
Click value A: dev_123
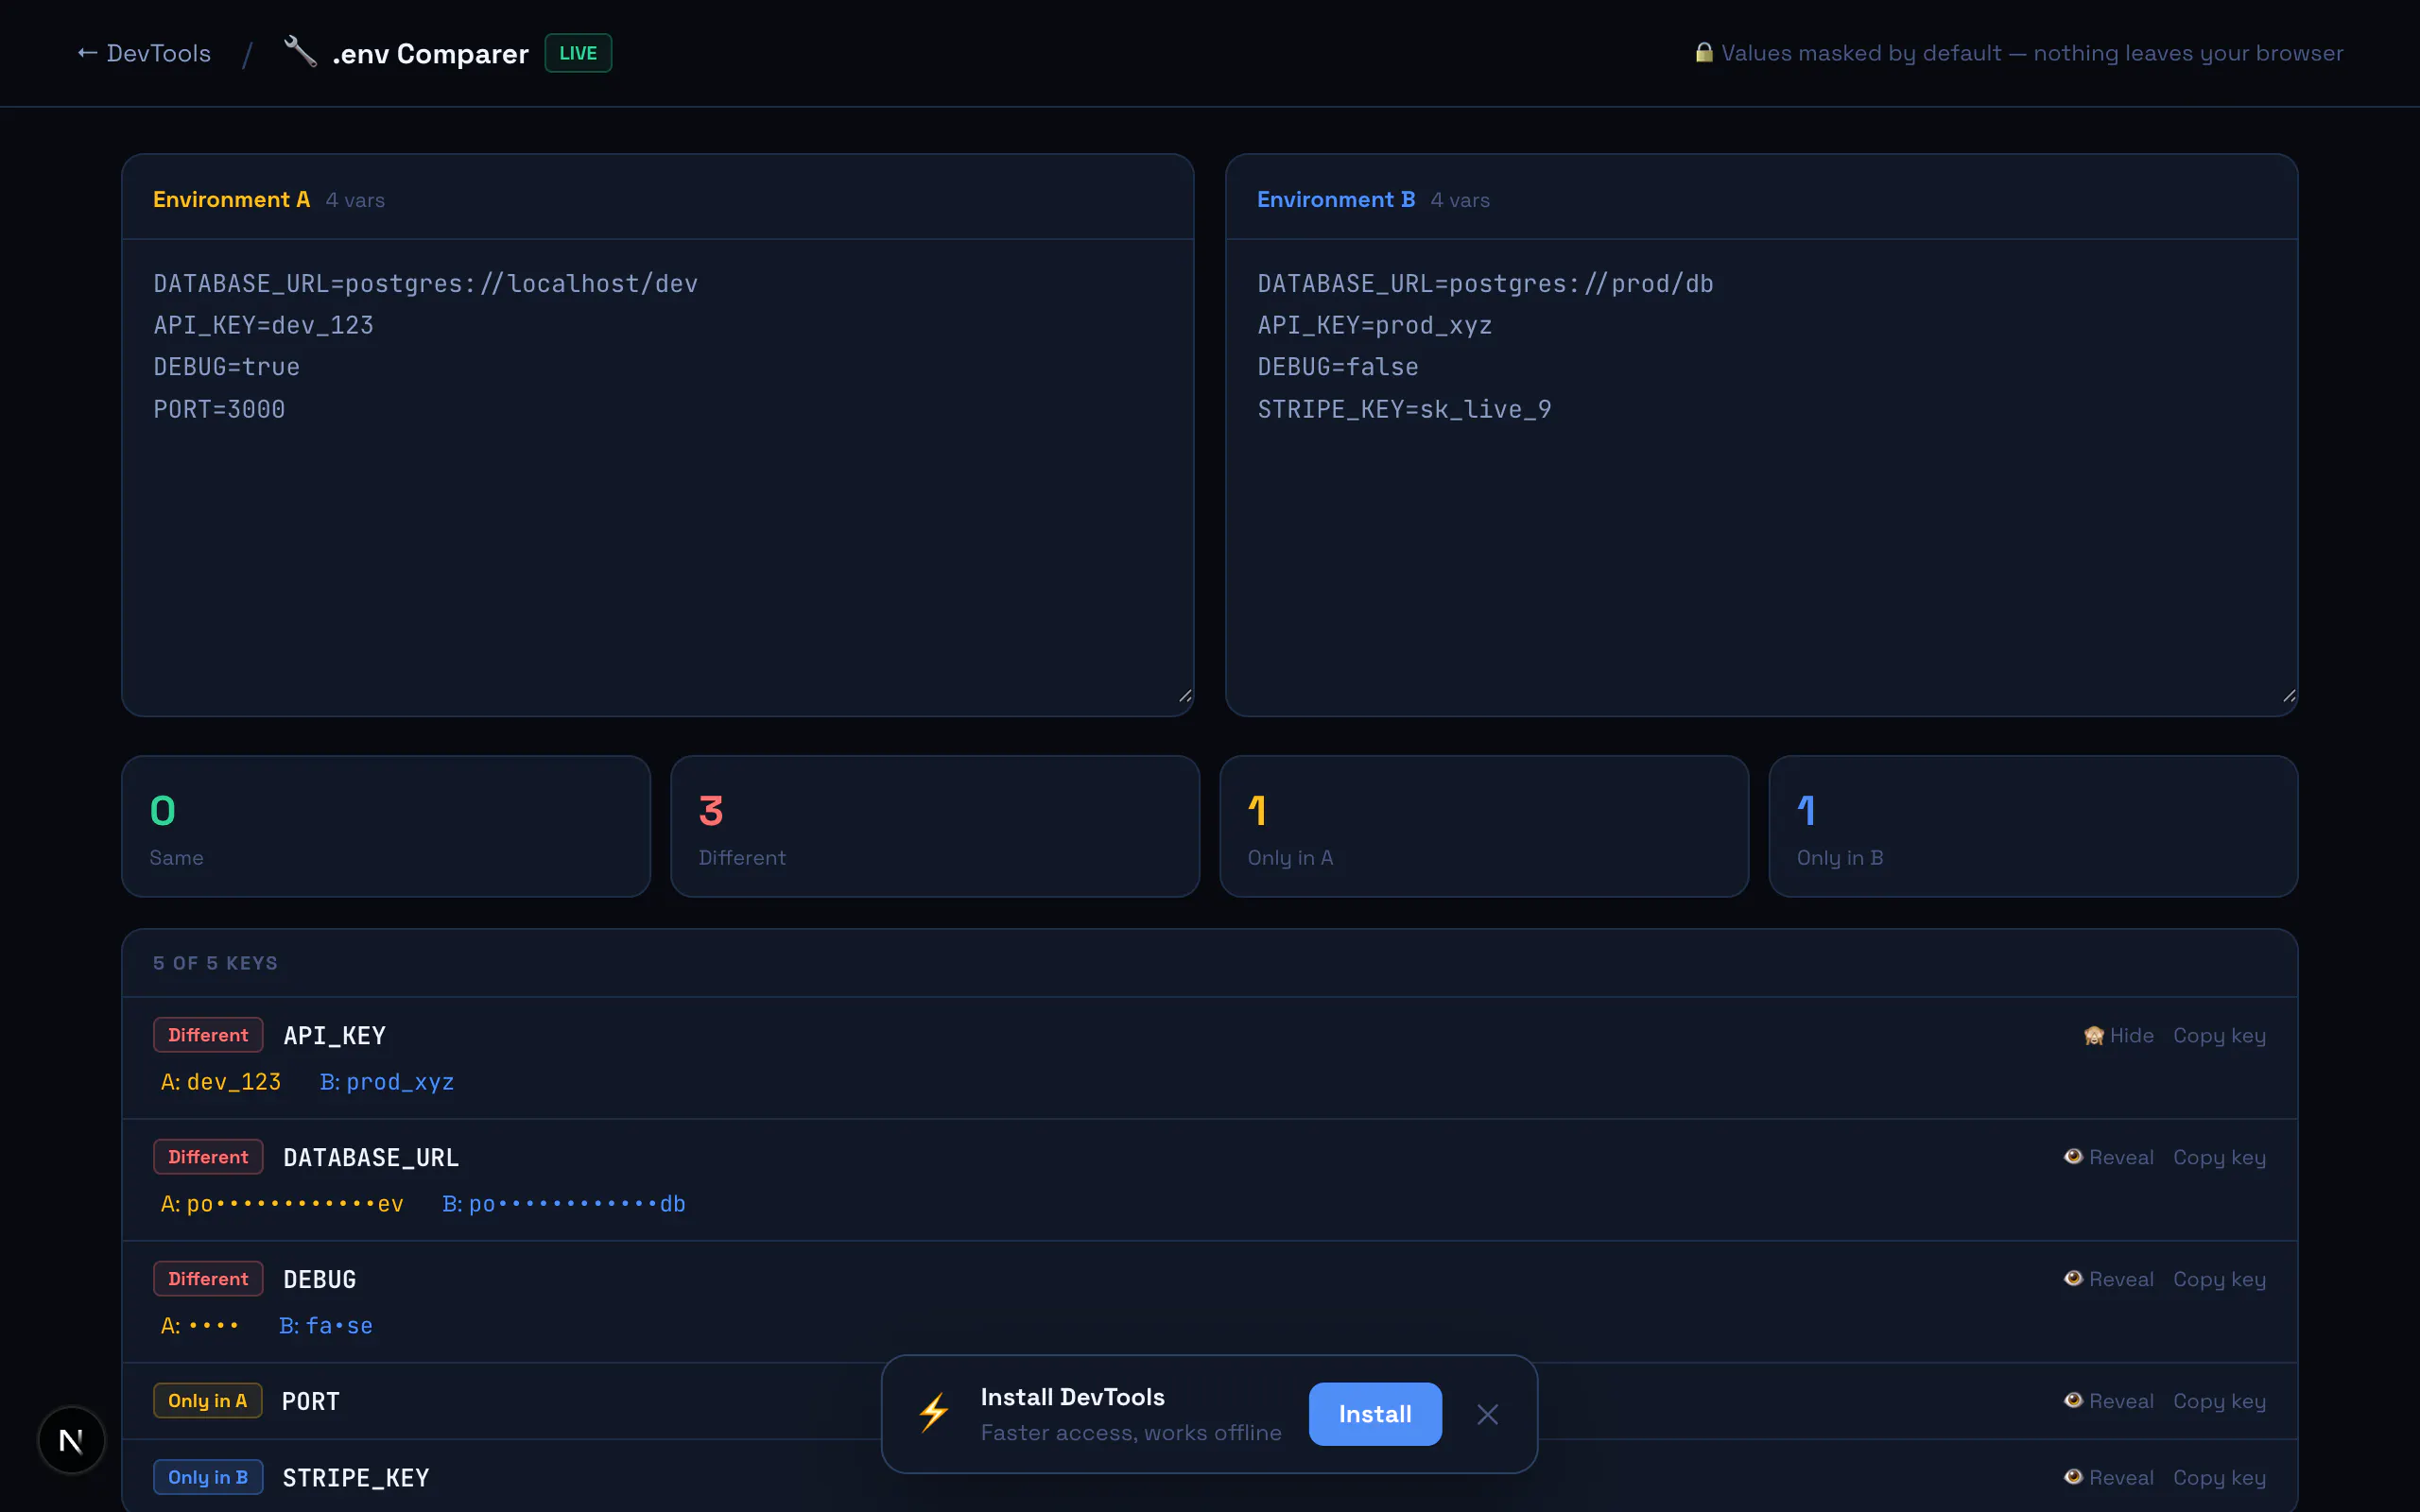[x=221, y=1082]
